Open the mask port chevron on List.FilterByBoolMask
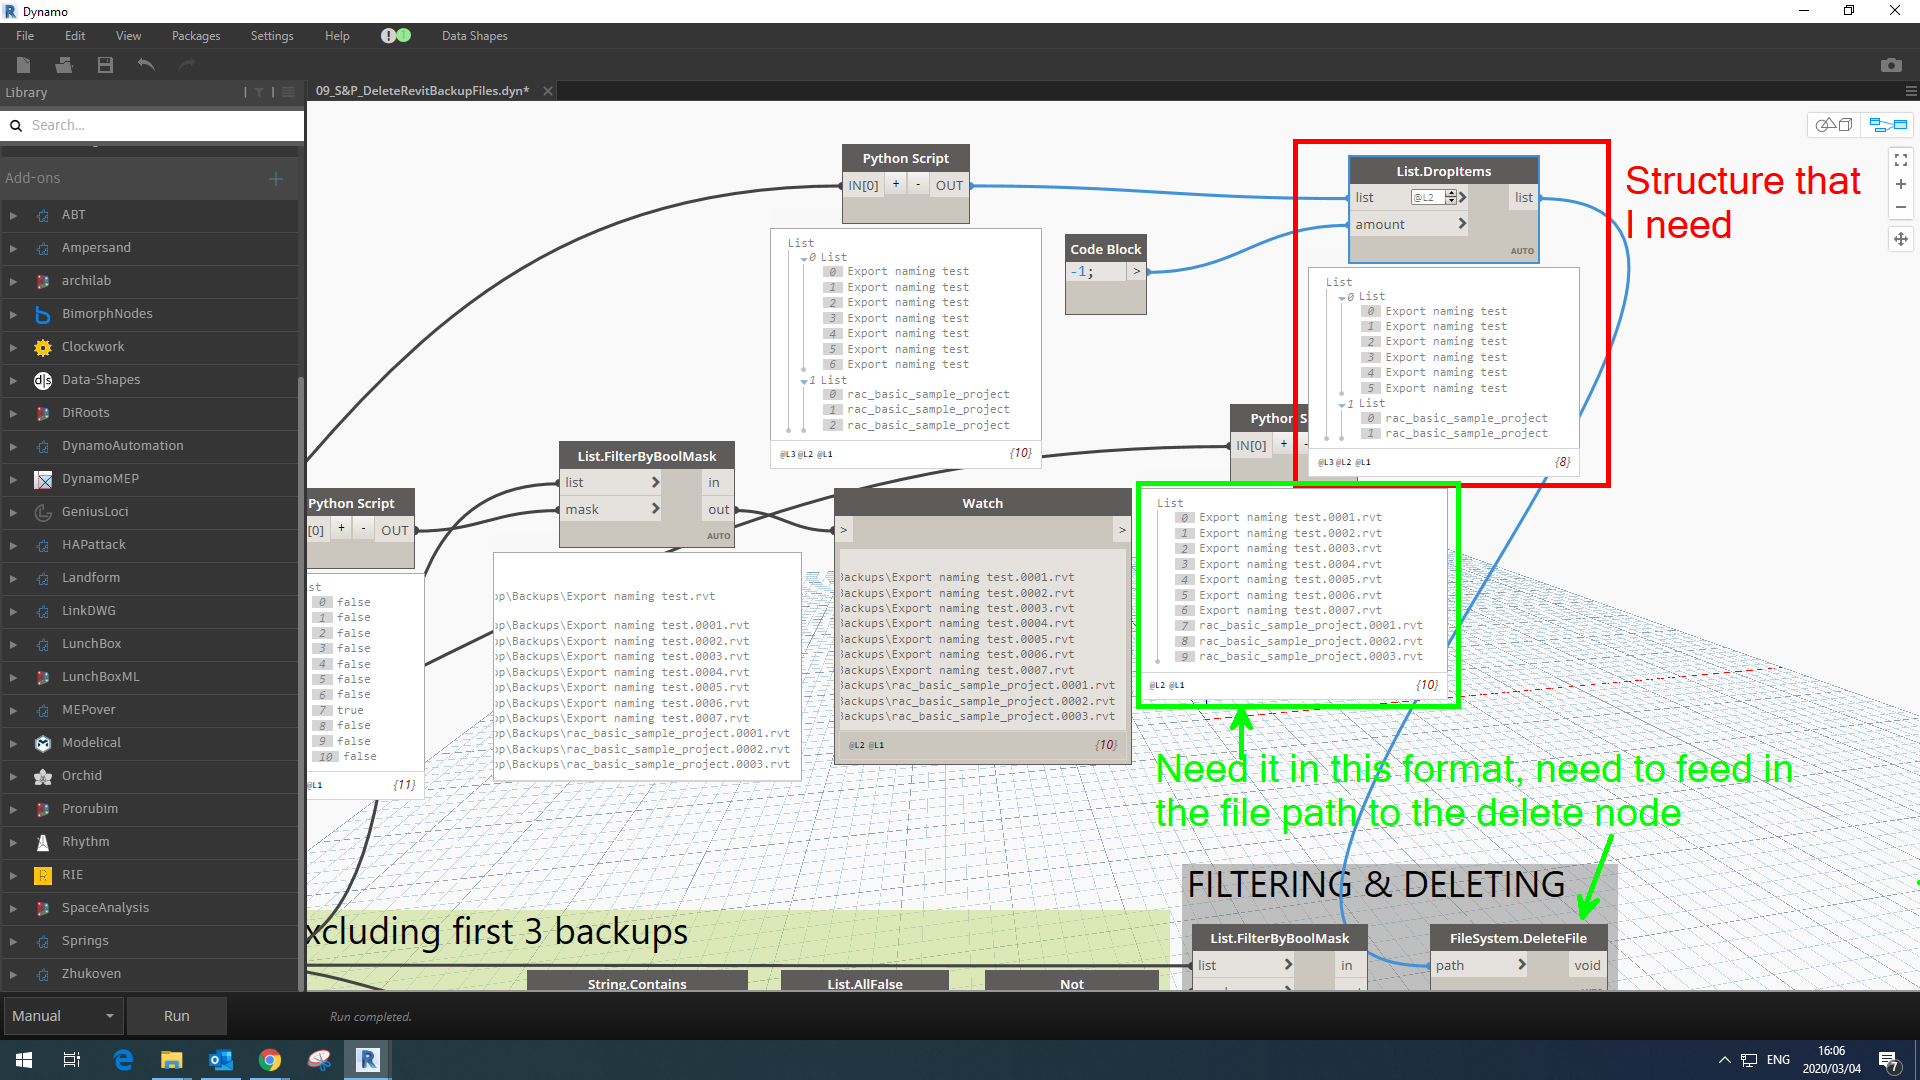The image size is (1920, 1080). click(656, 509)
